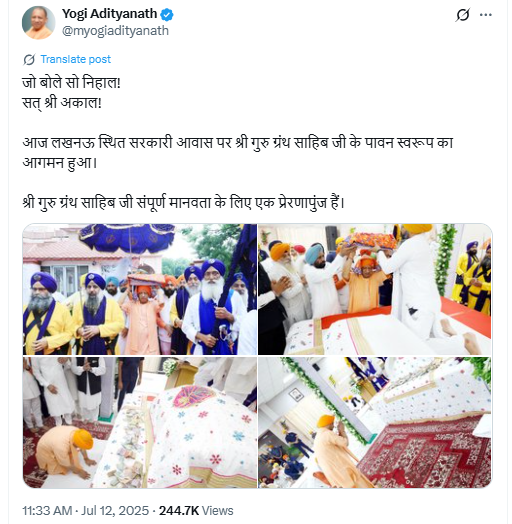Click the blue verified badge
The height and width of the screenshot is (524, 512).
[167, 14]
